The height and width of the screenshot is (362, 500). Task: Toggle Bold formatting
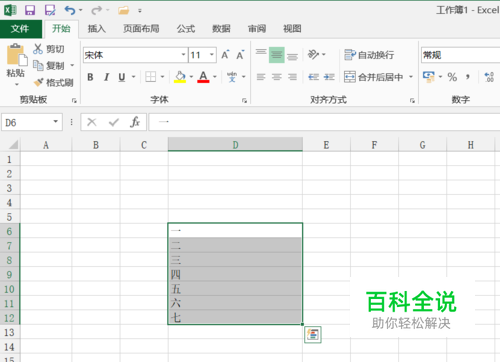[x=90, y=77]
